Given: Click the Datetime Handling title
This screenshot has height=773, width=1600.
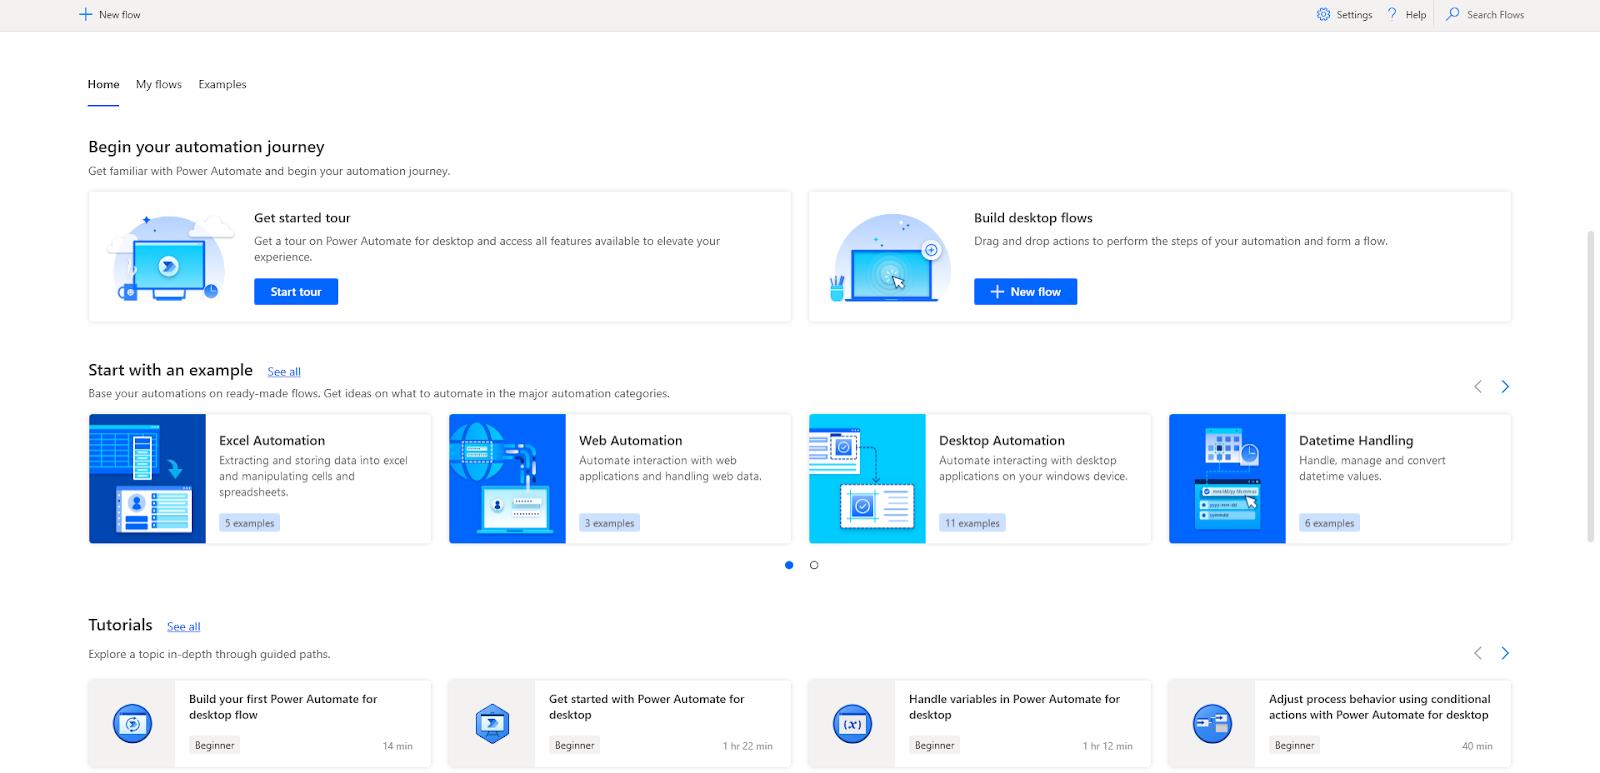Looking at the screenshot, I should click(1356, 441).
